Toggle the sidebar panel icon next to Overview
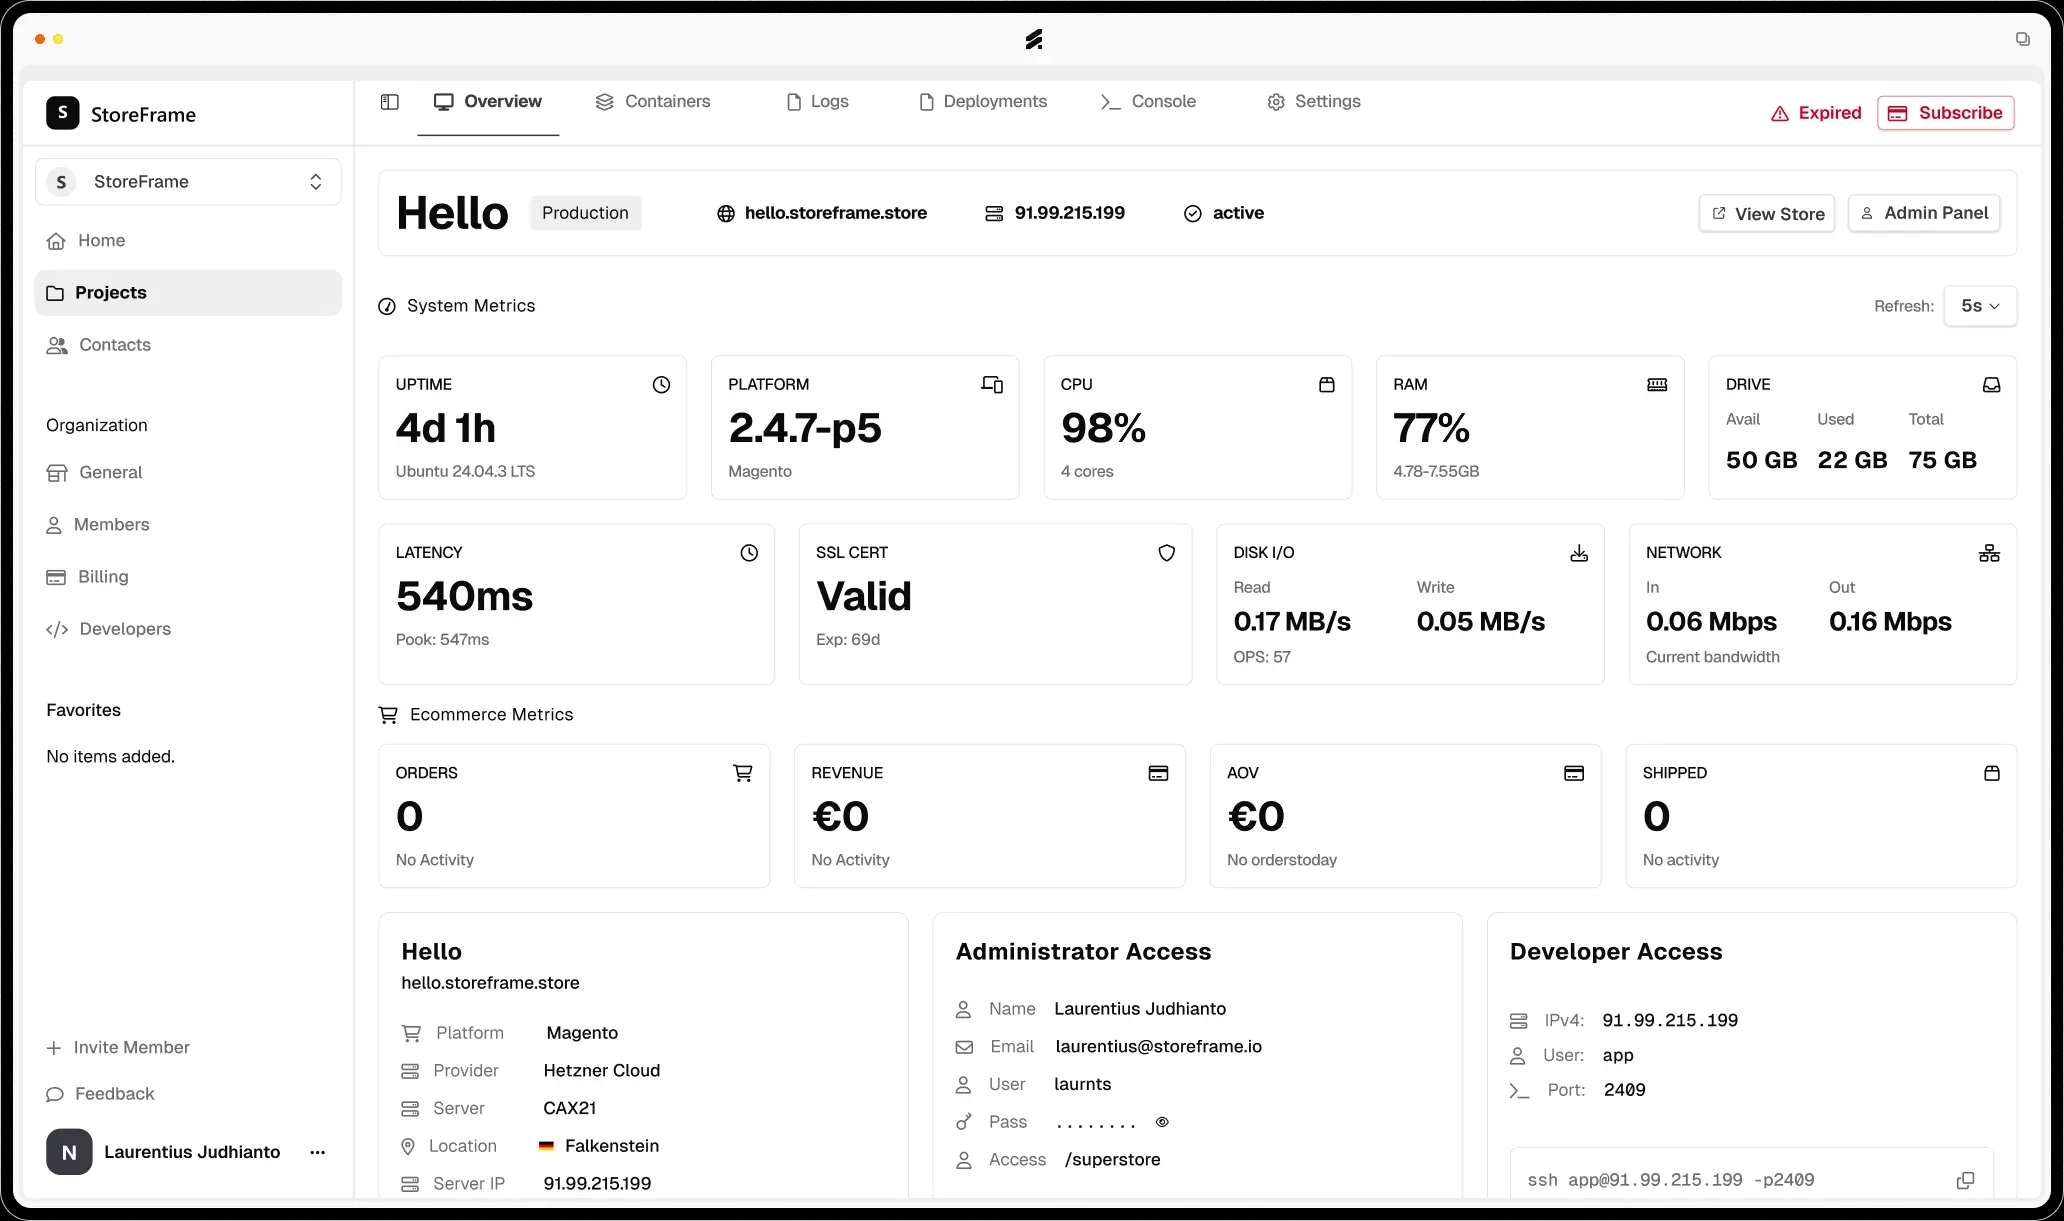The width and height of the screenshot is (2064, 1221). [389, 101]
